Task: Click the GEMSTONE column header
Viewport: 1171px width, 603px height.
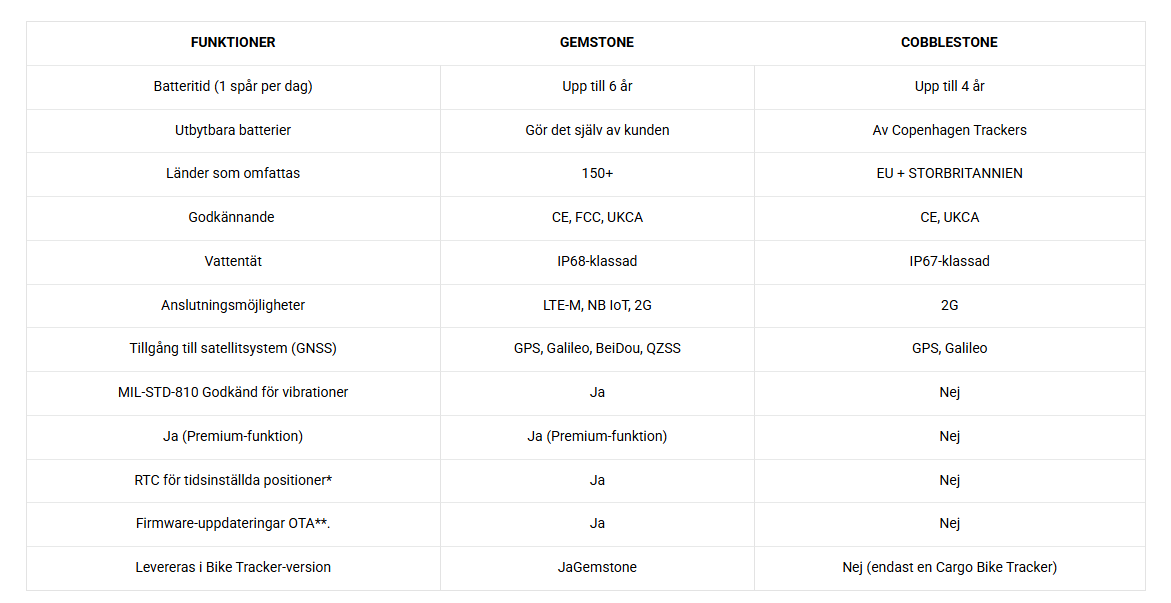Action: click(597, 43)
